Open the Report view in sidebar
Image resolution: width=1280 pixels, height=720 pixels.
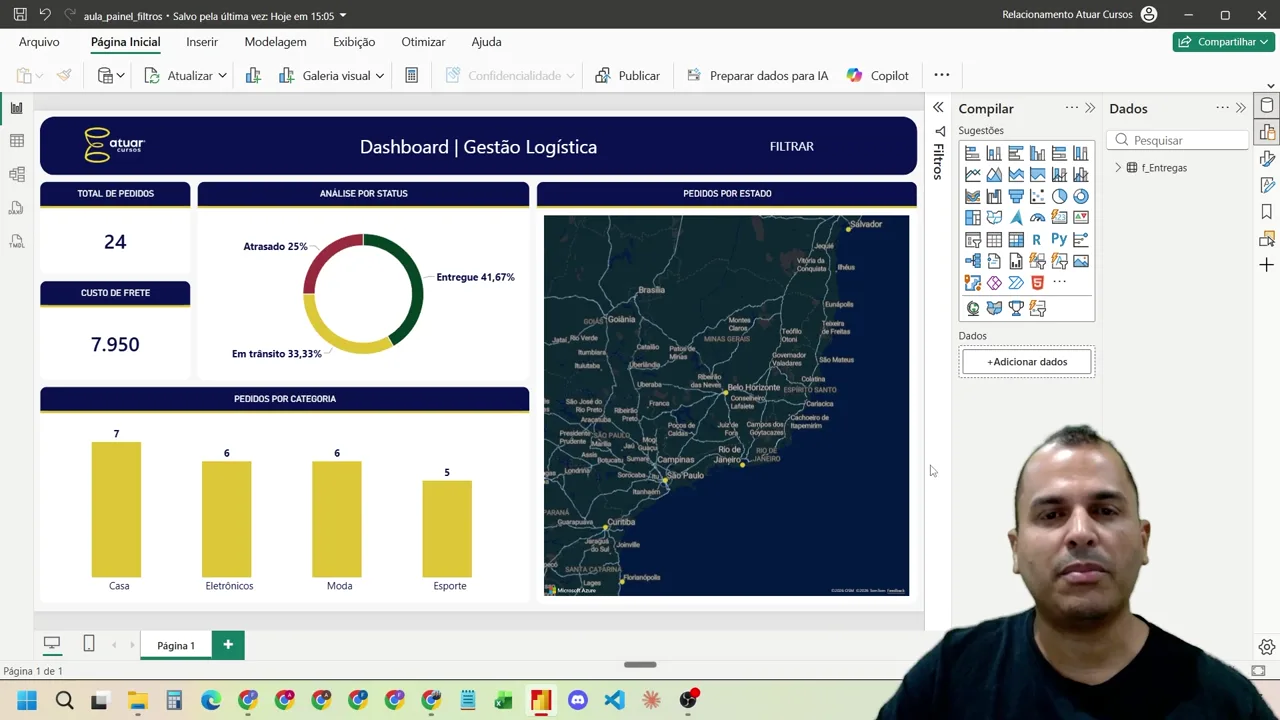[x=16, y=108]
